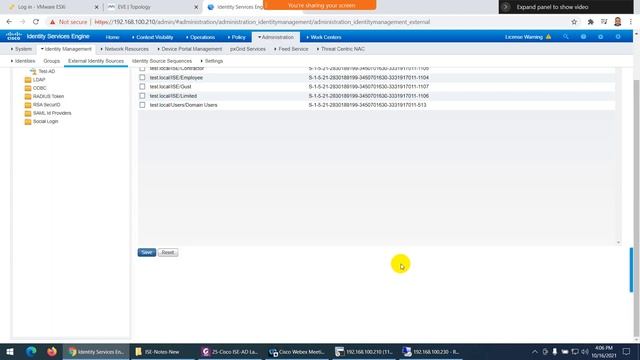This screenshot has height=360, width=640.
Task: Open the ODBC folder
Action: point(28,88)
